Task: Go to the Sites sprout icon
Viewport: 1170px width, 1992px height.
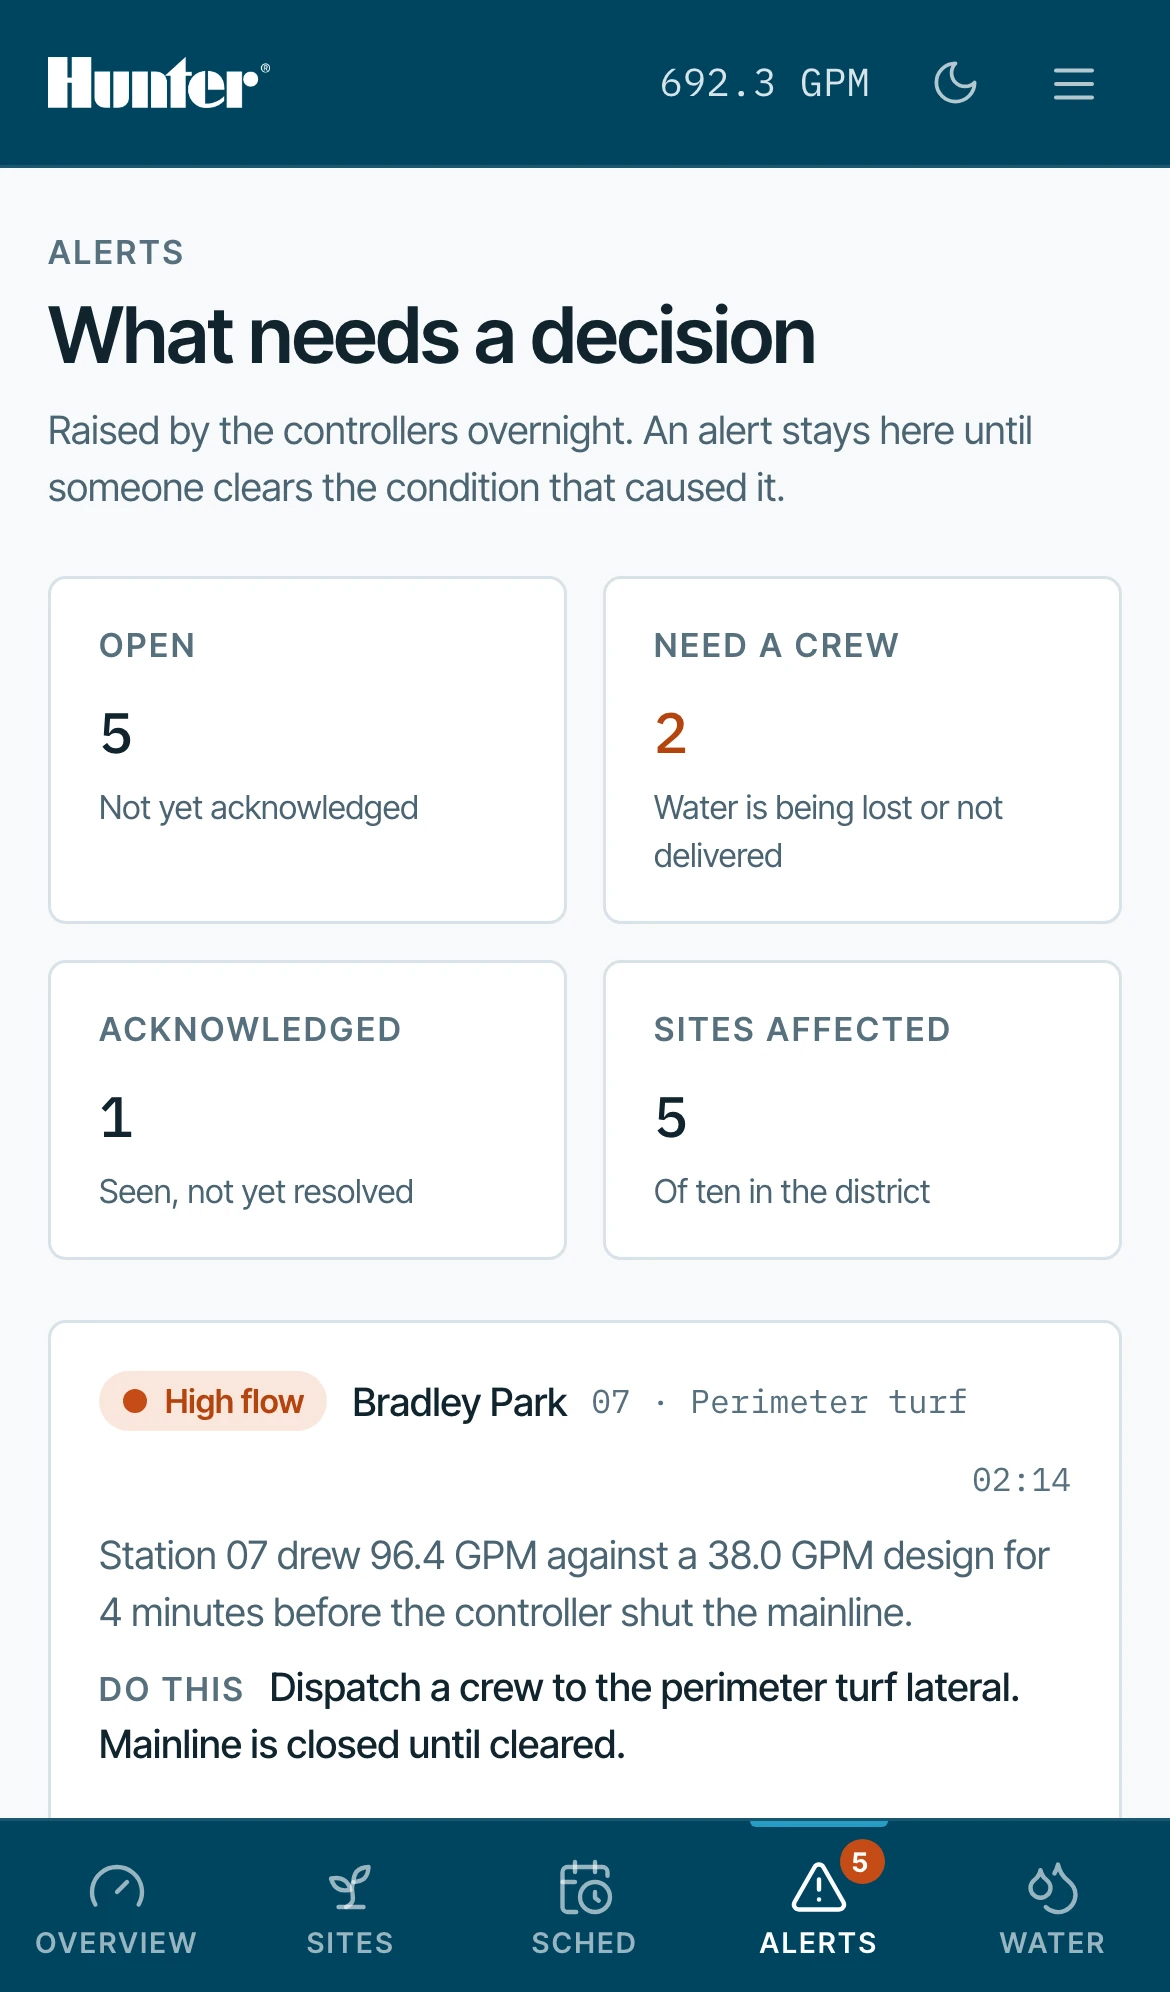Action: (350, 1888)
